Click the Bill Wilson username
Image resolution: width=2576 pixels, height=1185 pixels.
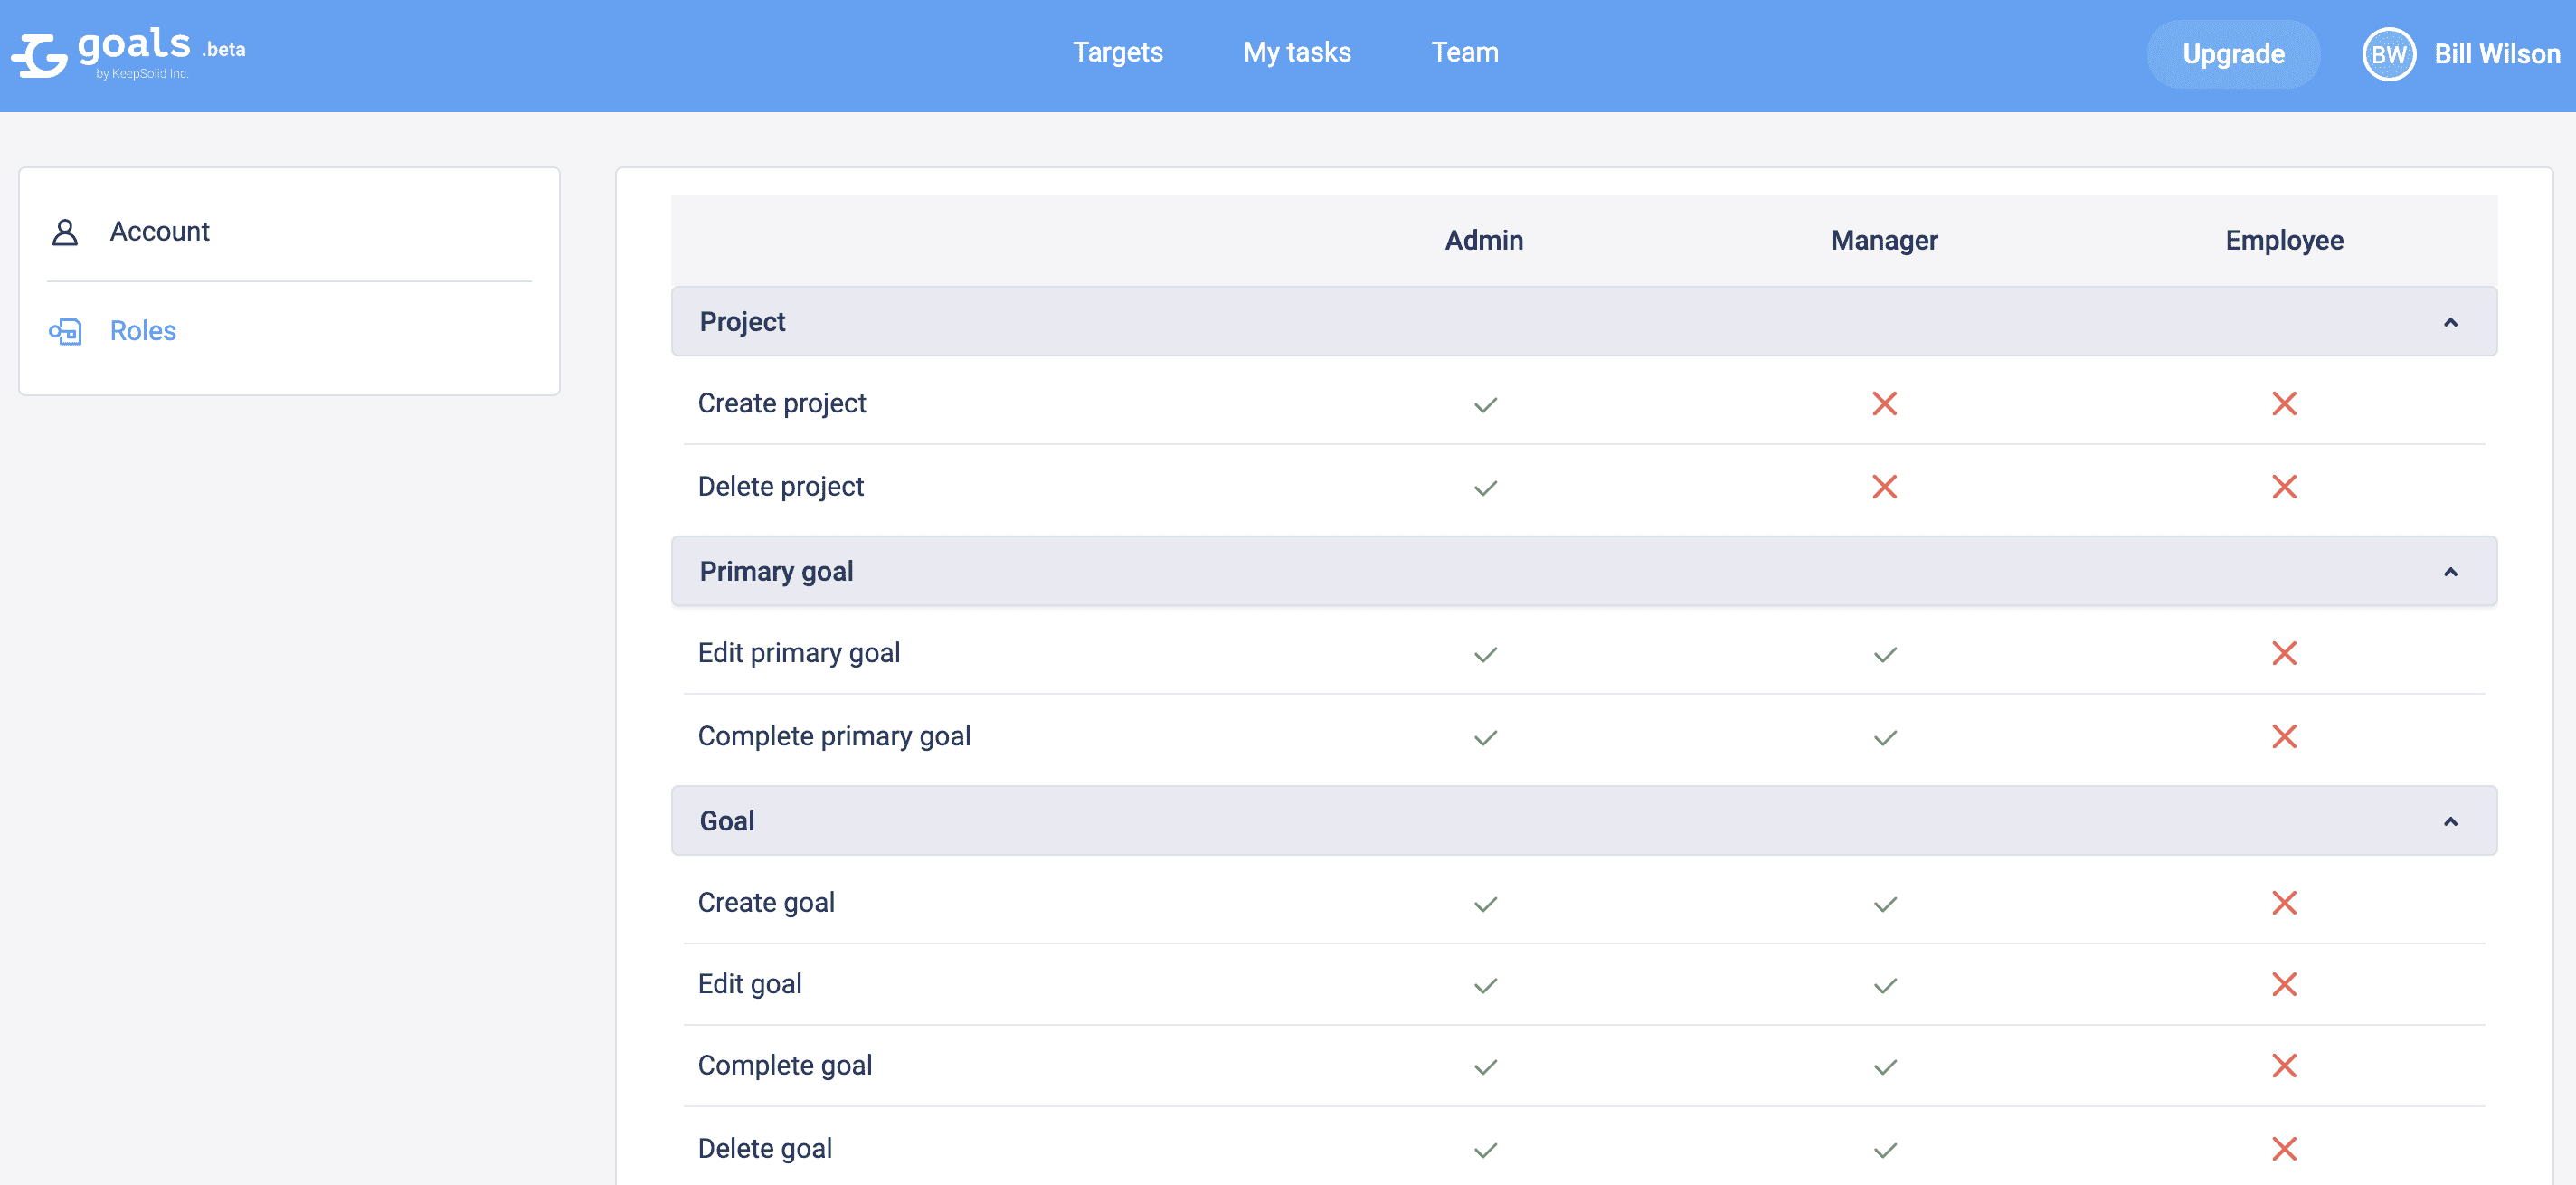click(x=2497, y=54)
